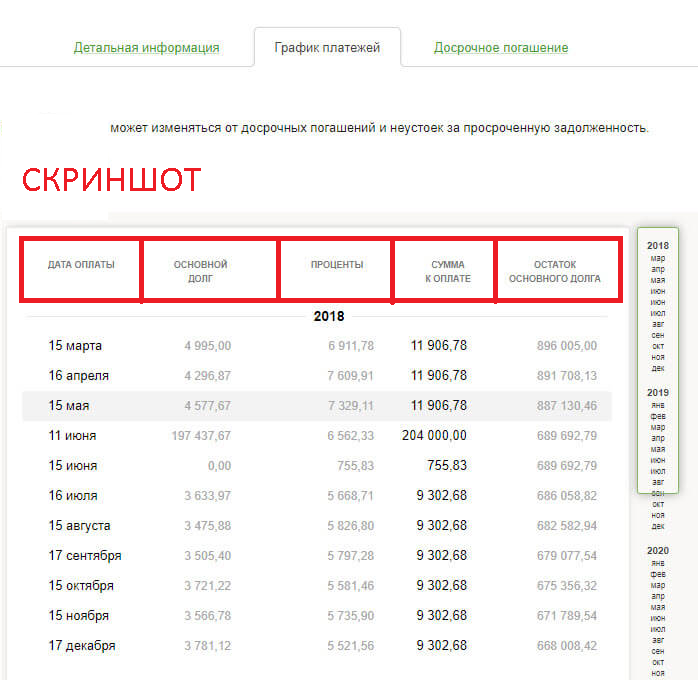The image size is (698, 680).
Task: Open the Досрочное погашение tab link
Action: pos(501,48)
